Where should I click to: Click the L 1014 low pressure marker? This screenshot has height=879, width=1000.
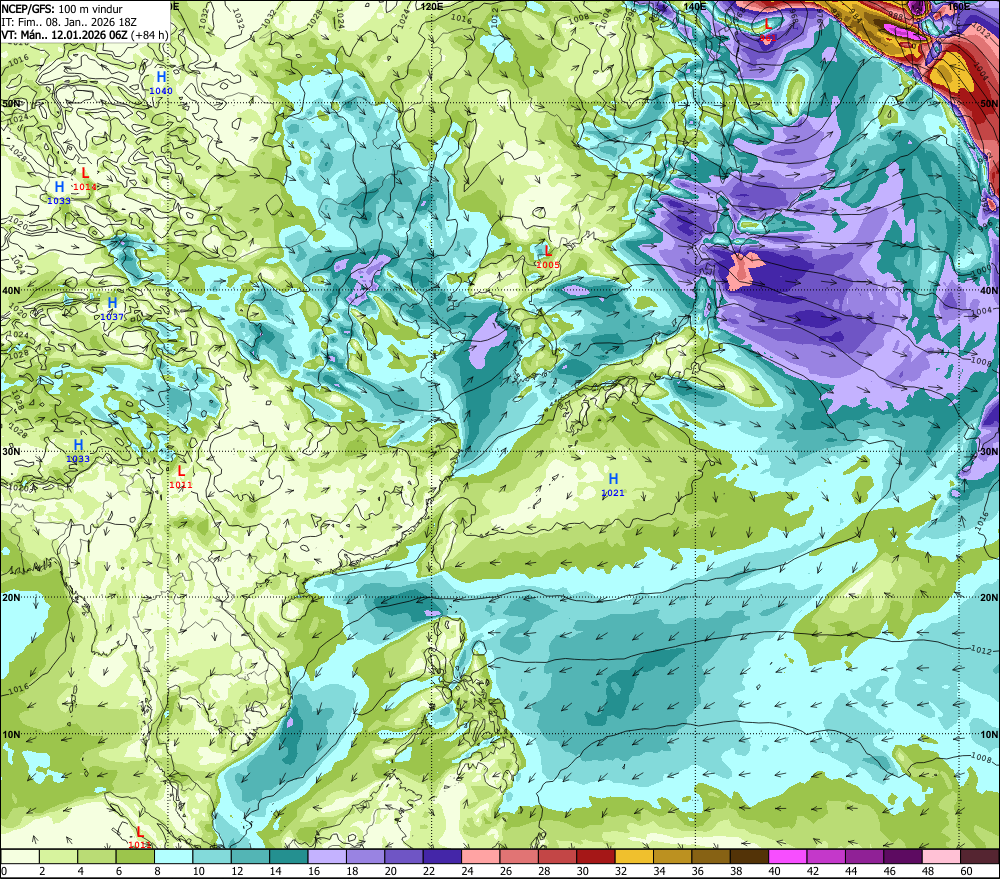pyautogui.click(x=85, y=179)
